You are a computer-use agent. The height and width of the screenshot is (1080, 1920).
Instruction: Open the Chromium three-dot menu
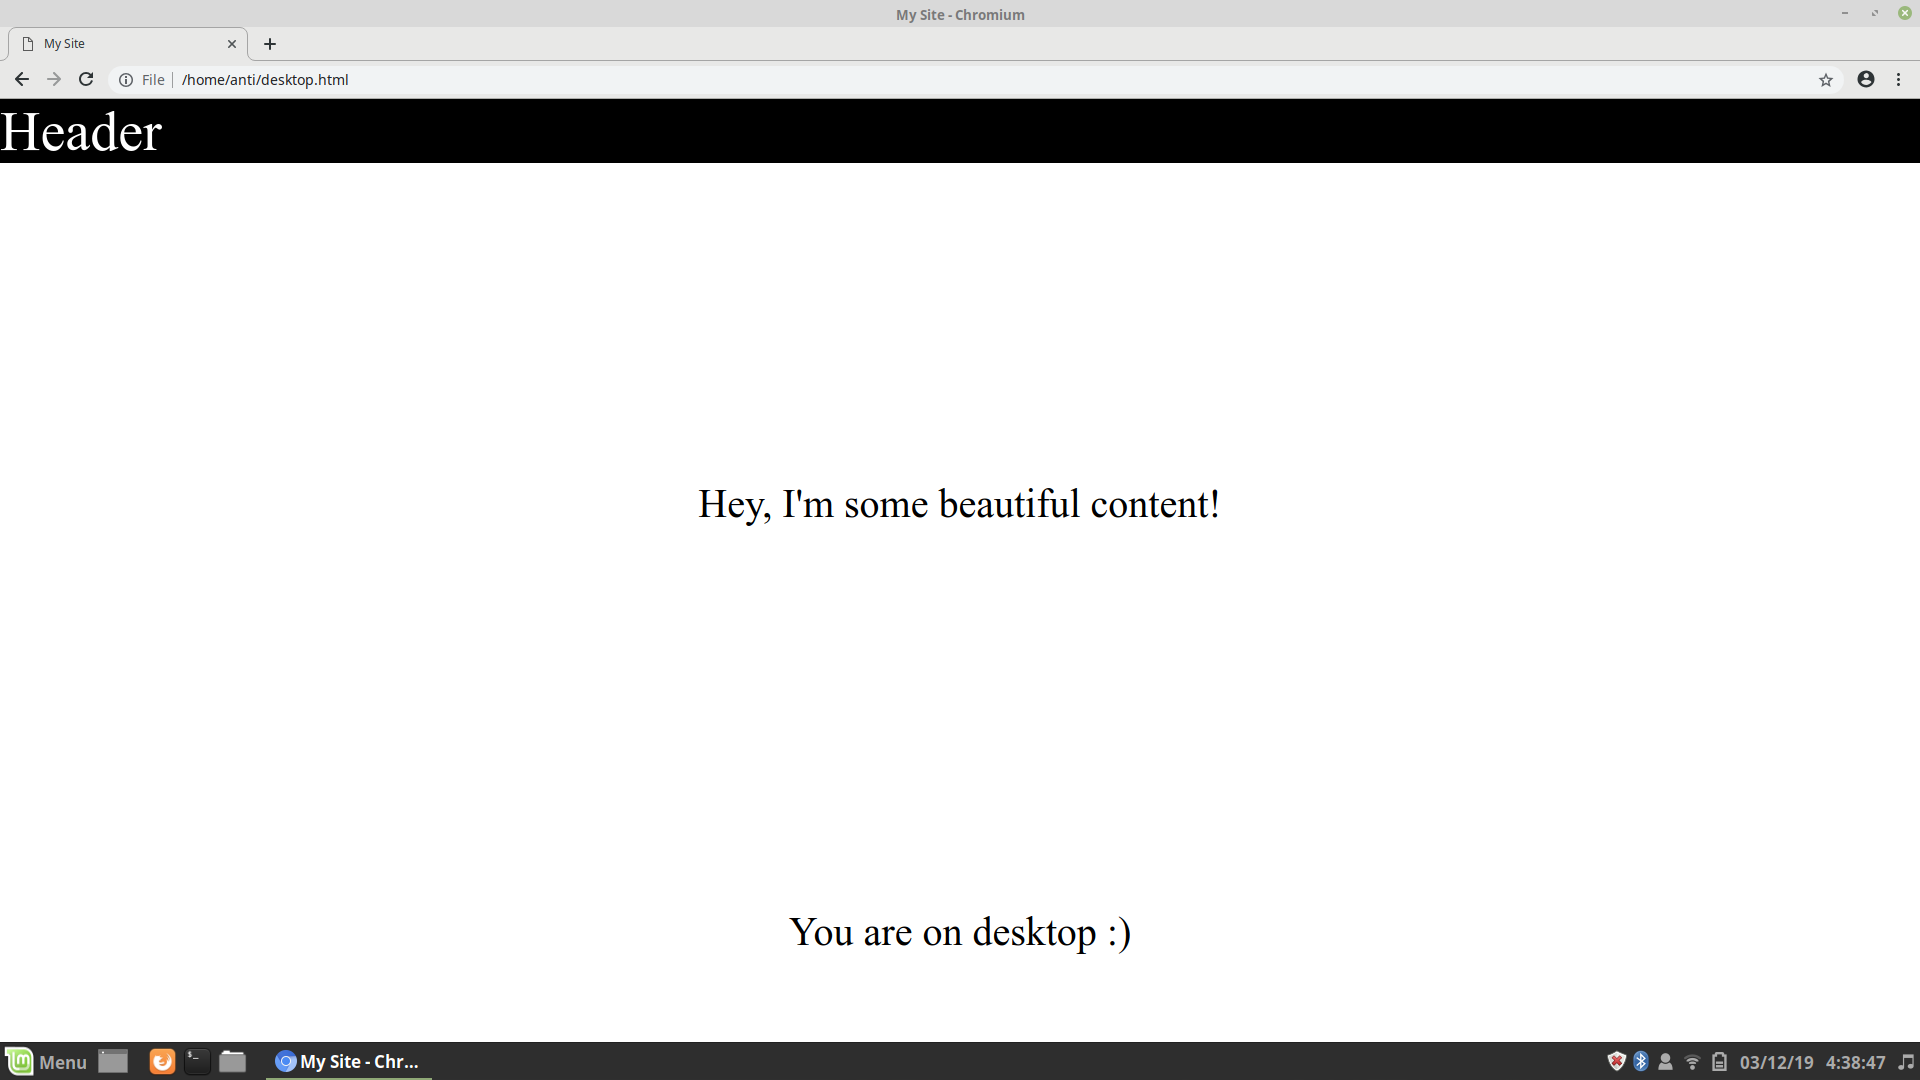click(1899, 80)
